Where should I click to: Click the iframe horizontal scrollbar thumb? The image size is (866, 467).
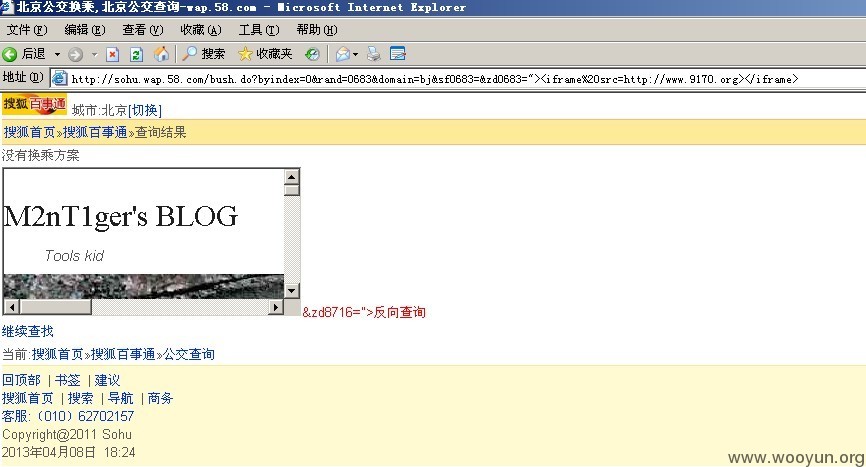pos(55,307)
